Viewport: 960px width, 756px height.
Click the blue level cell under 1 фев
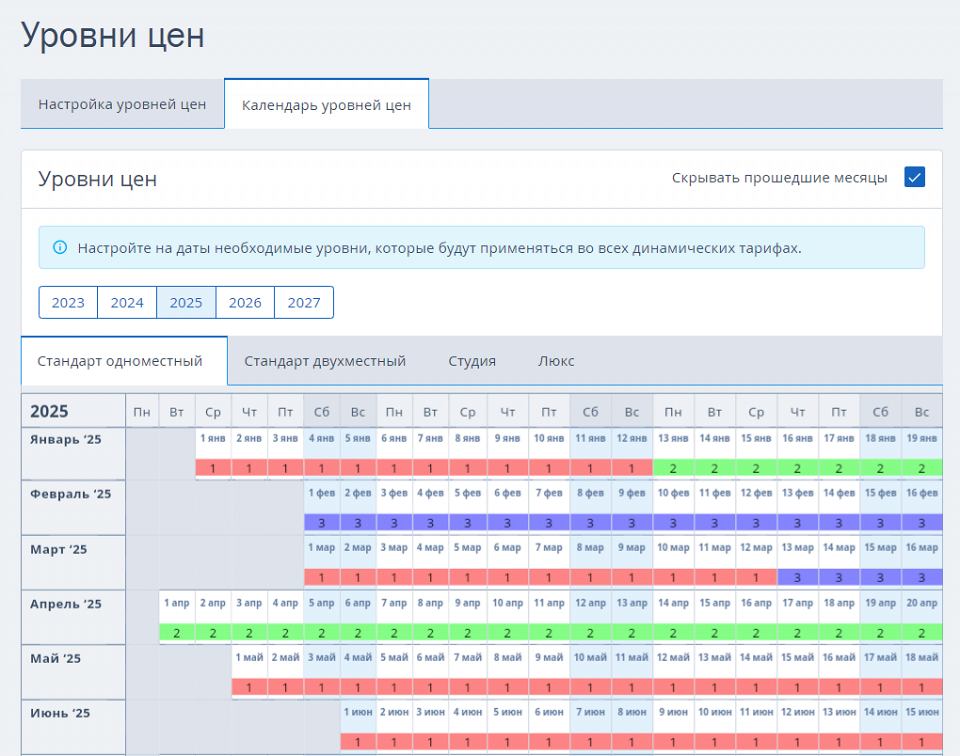tap(322, 523)
